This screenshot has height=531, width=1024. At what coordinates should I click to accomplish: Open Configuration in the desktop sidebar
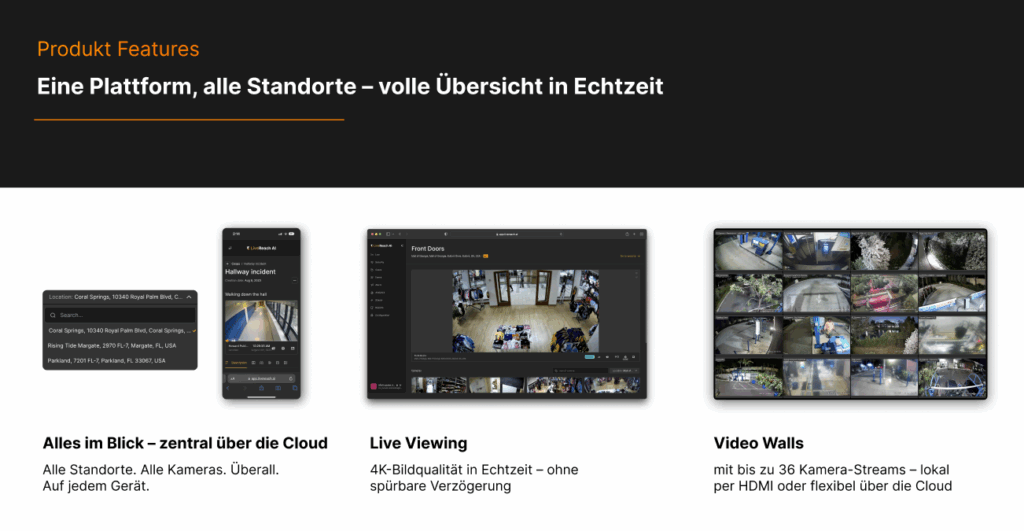(x=380, y=315)
